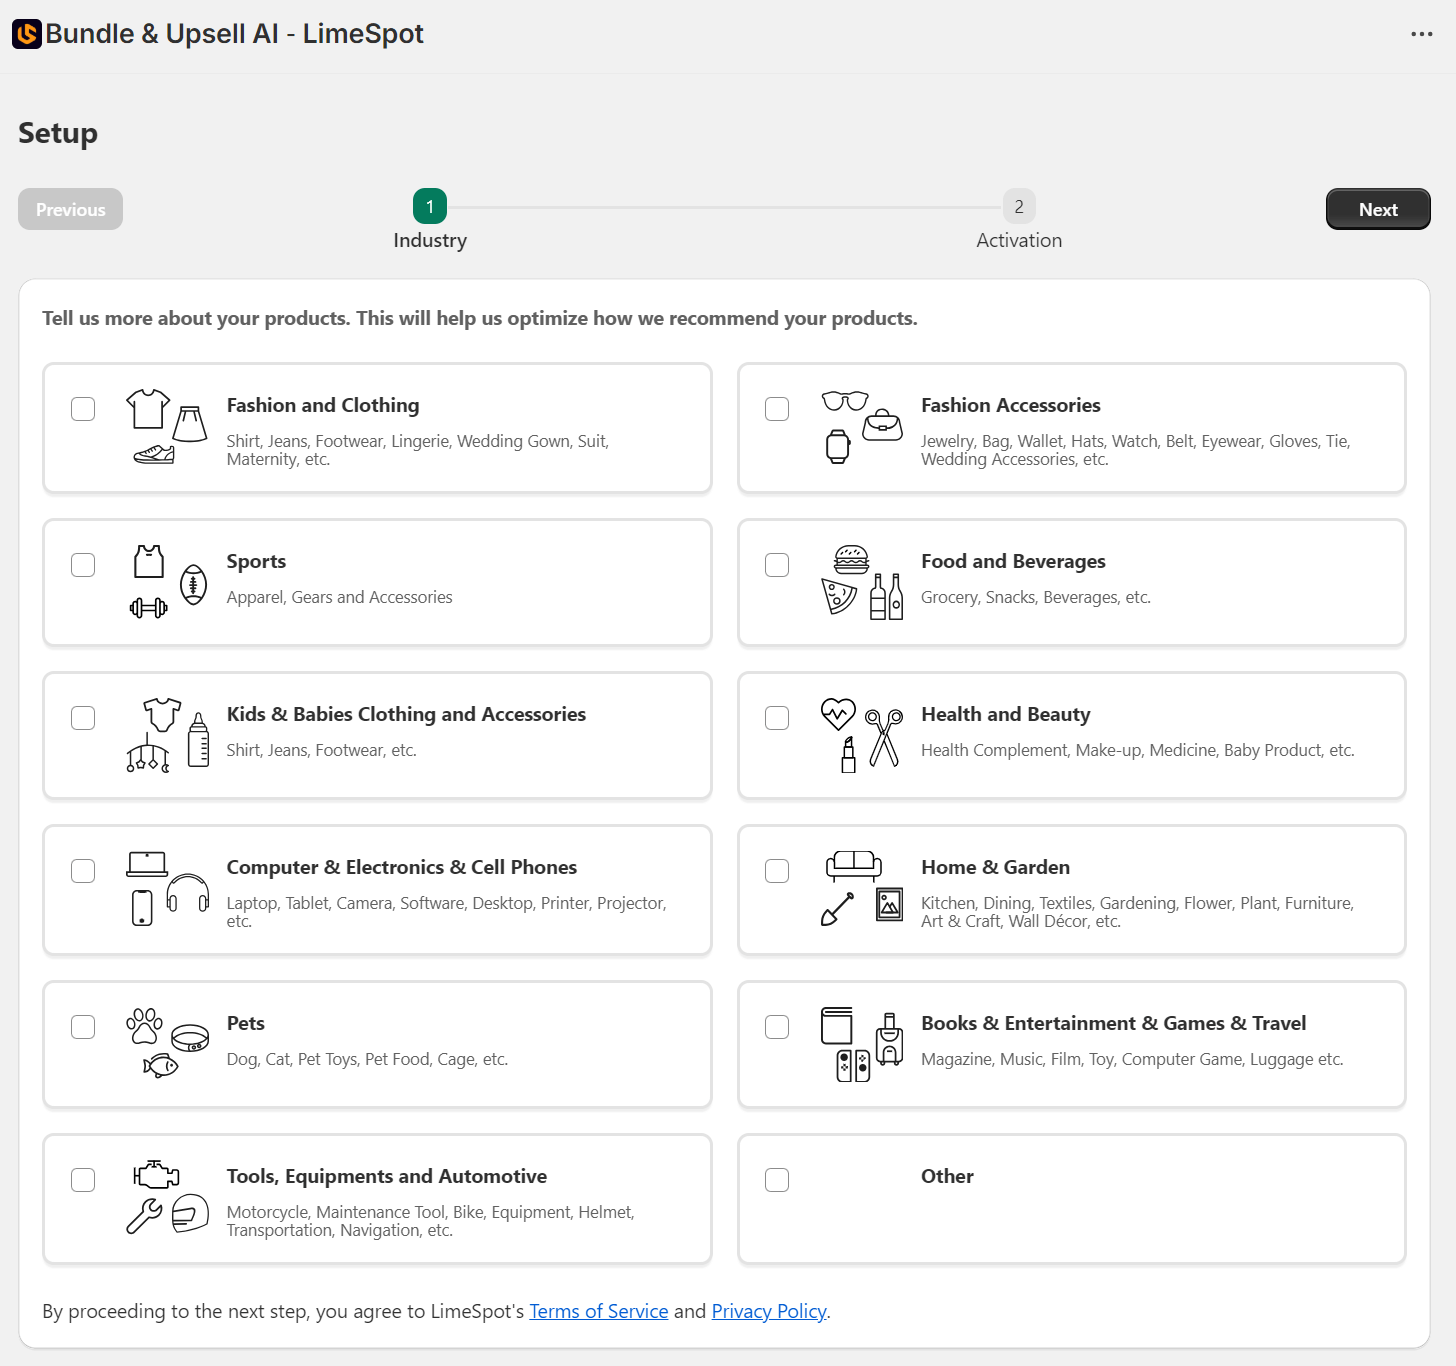Click the Computer & Electronics laptop icon
This screenshot has height=1366, width=1456.
(146, 864)
